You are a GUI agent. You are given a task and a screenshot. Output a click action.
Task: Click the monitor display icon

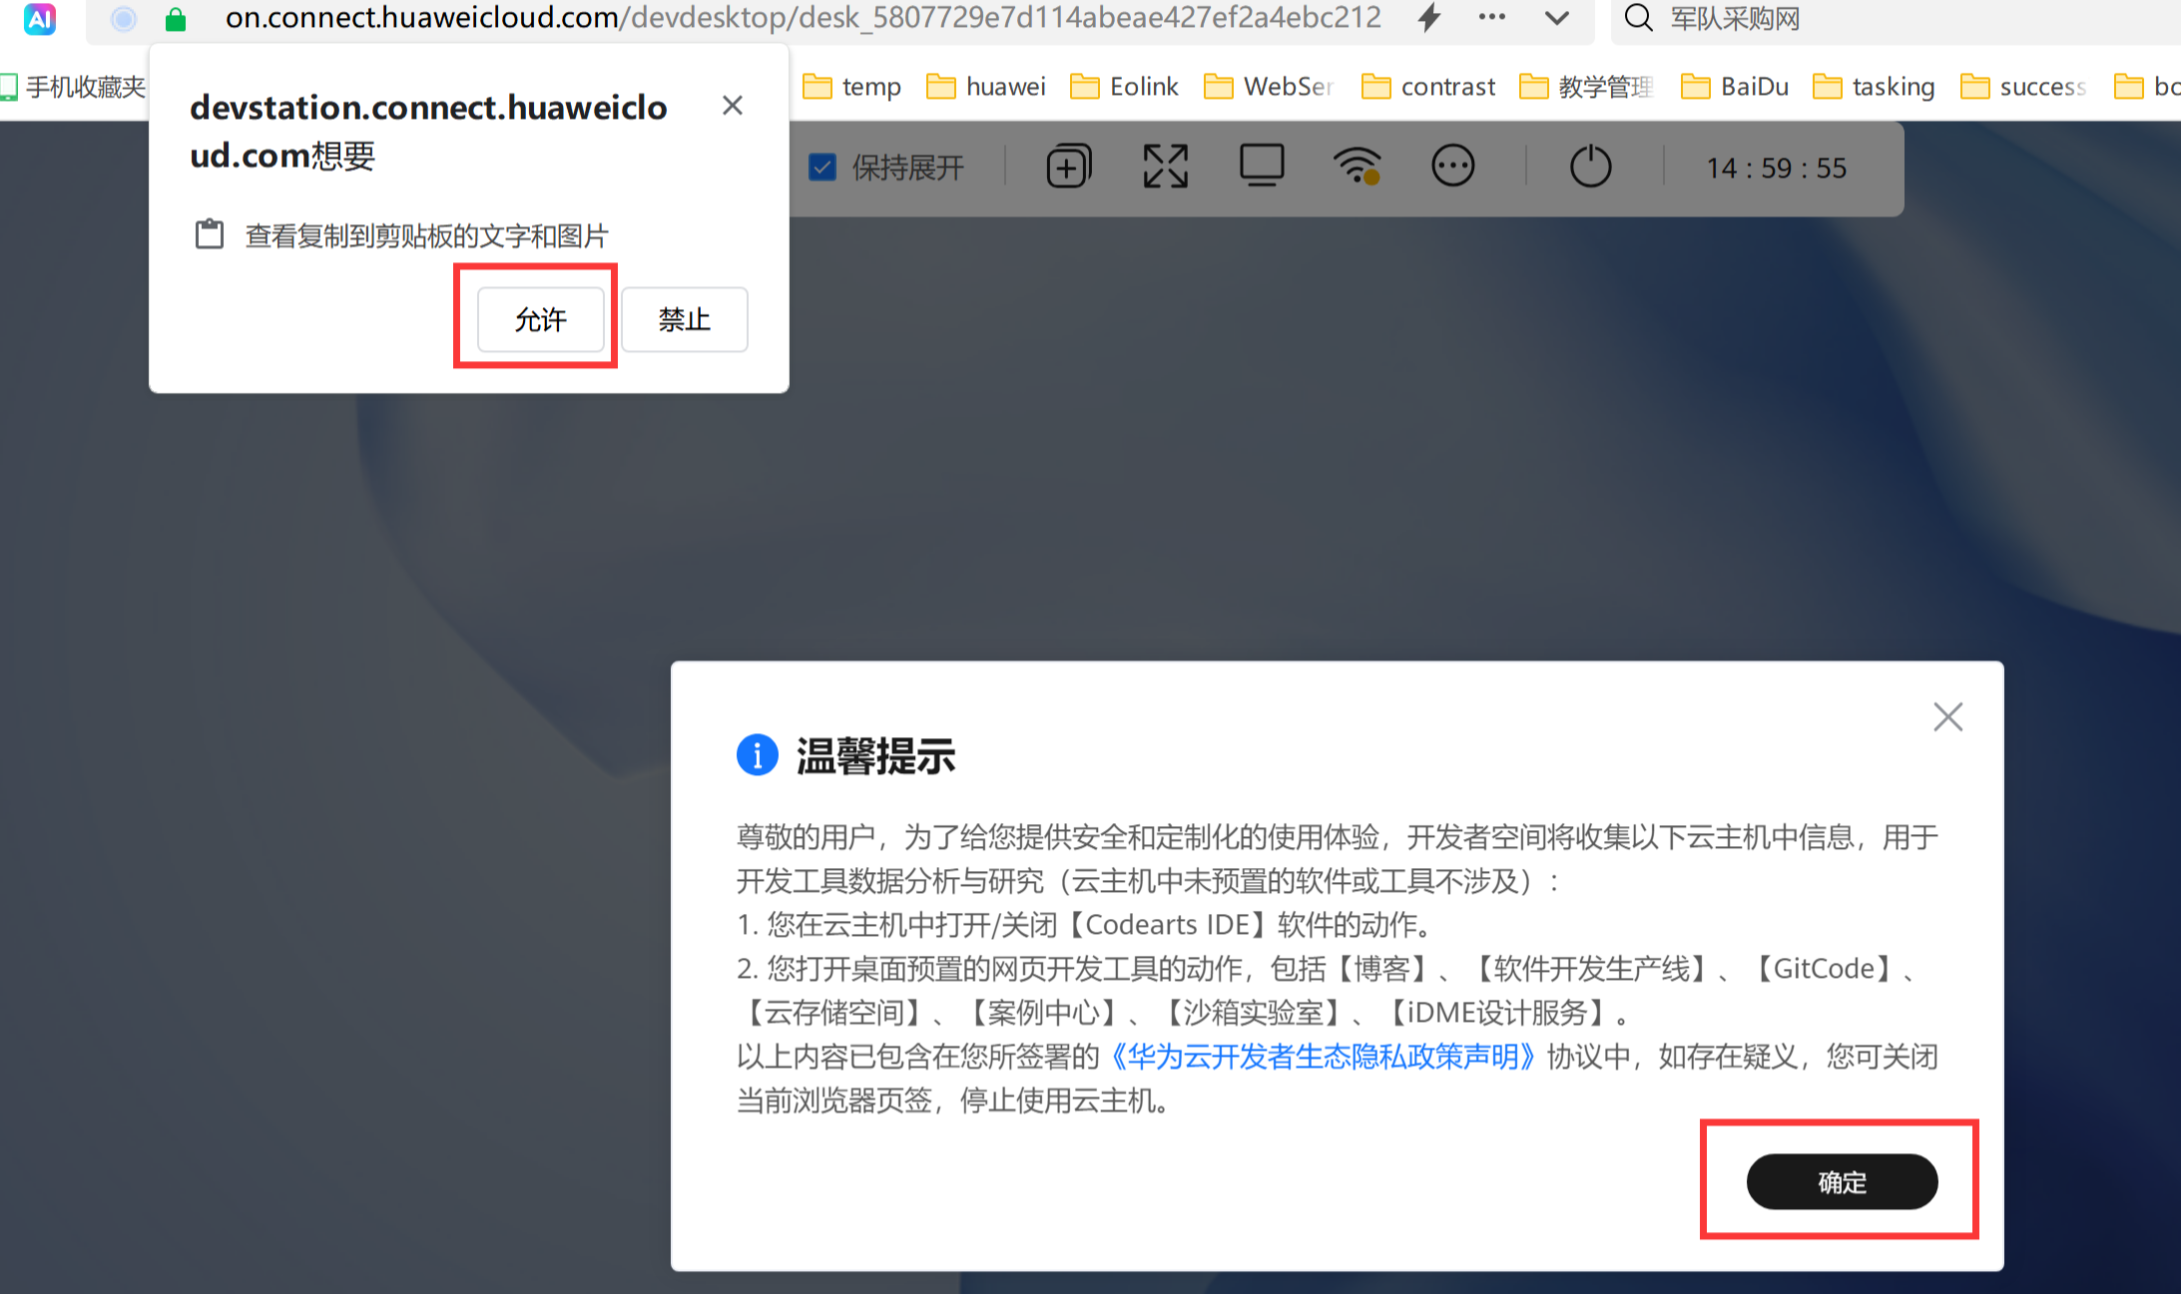click(1262, 165)
